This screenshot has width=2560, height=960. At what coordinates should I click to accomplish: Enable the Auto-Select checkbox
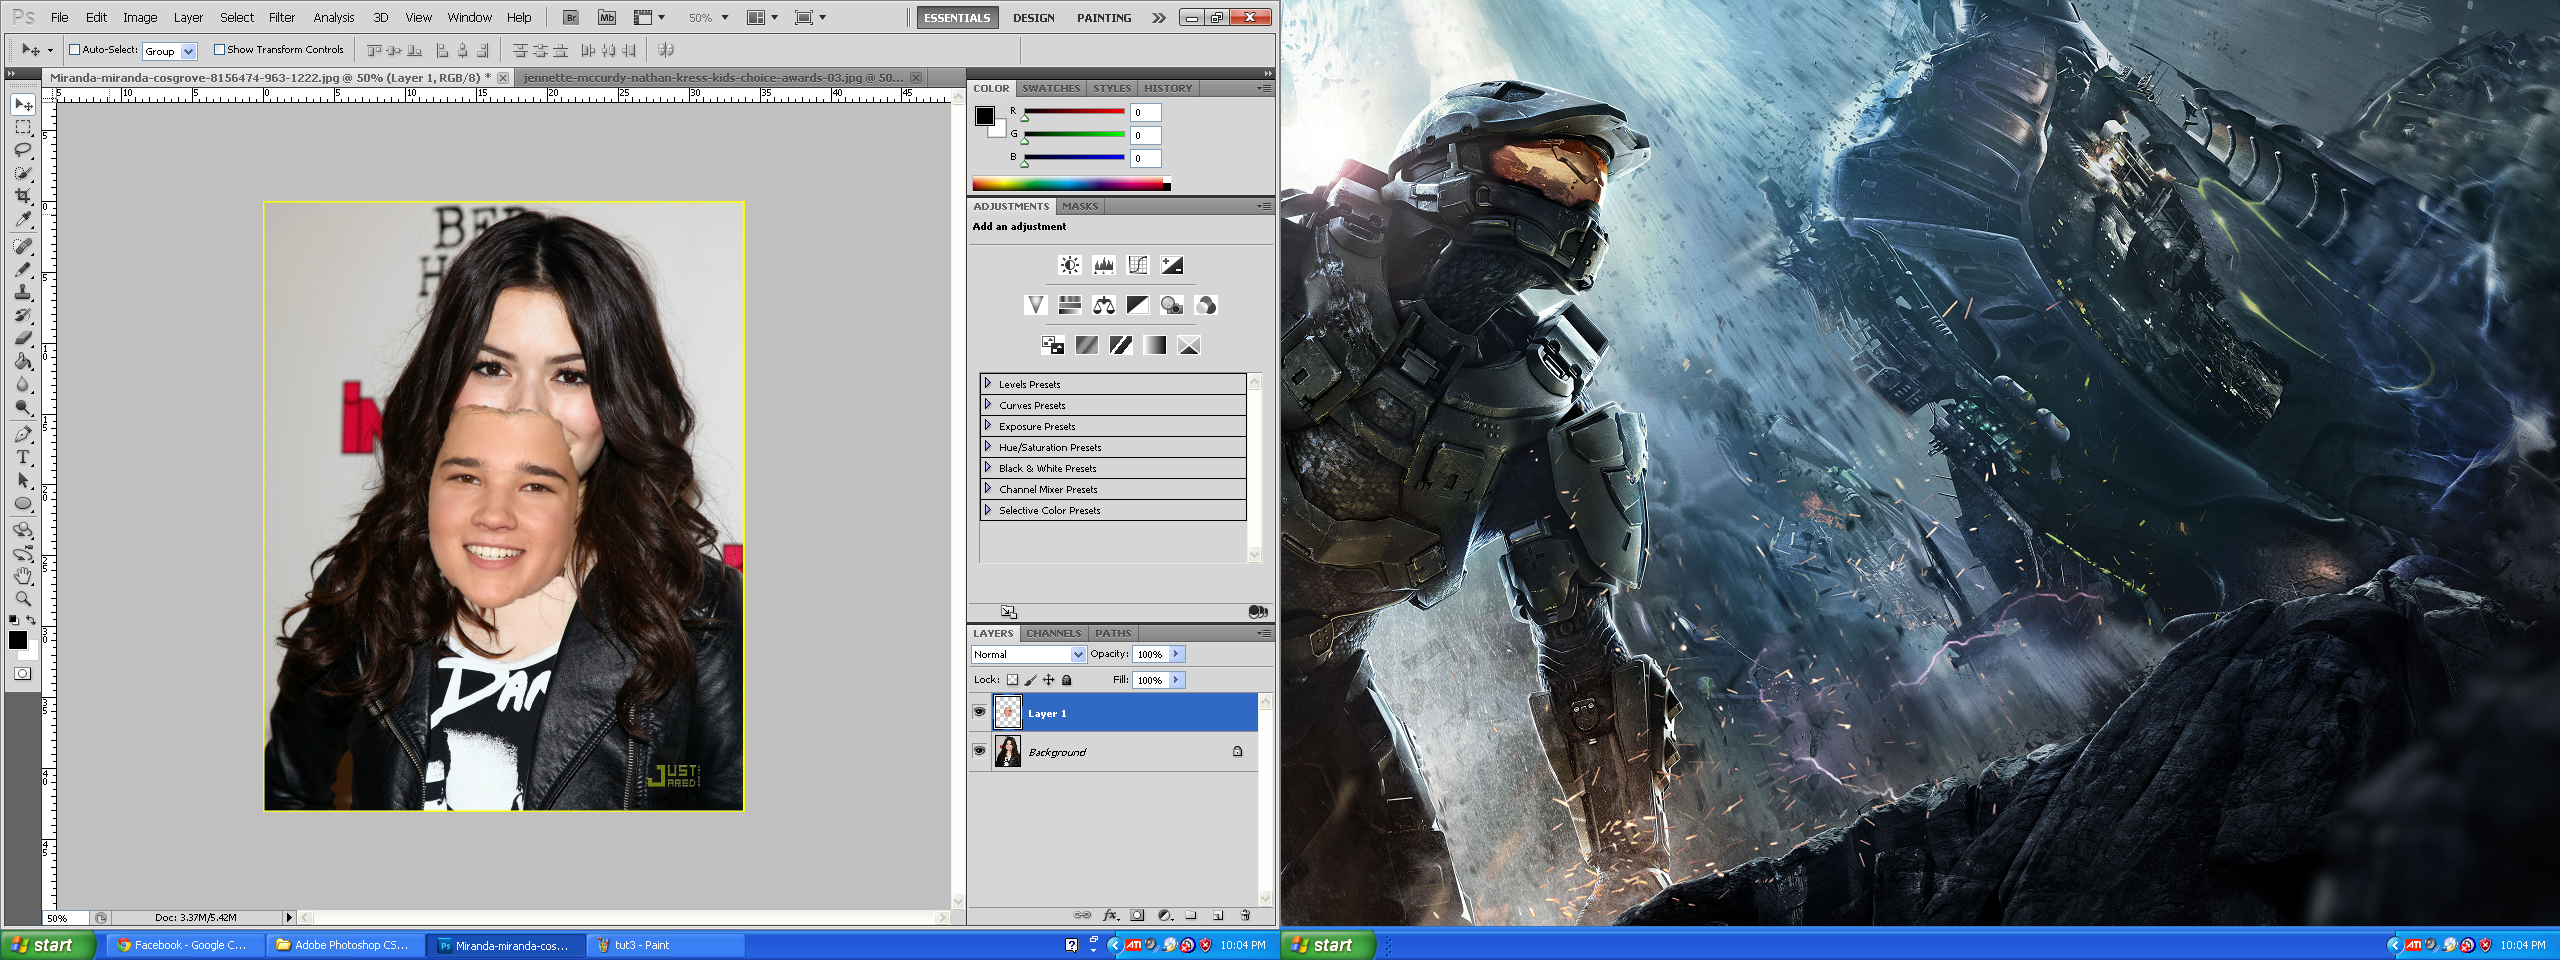(74, 49)
